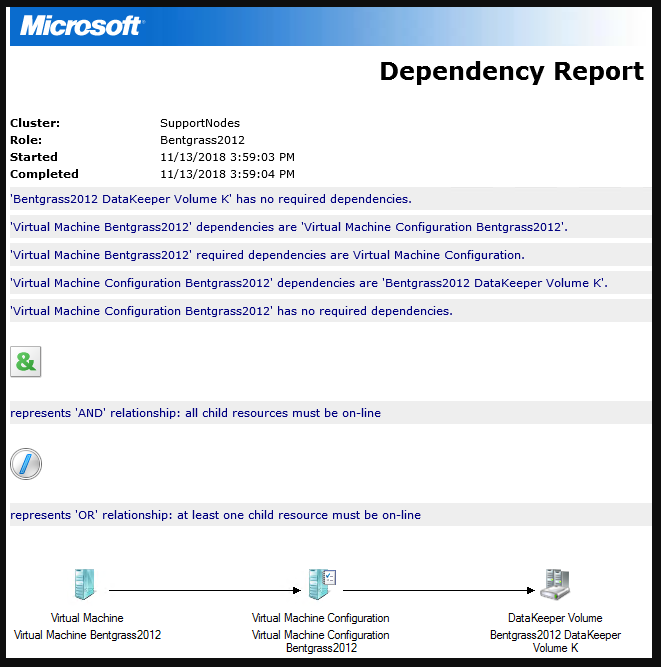661x667 pixels.
Task: Click the 'Cluster:' label
Action: click(35, 123)
